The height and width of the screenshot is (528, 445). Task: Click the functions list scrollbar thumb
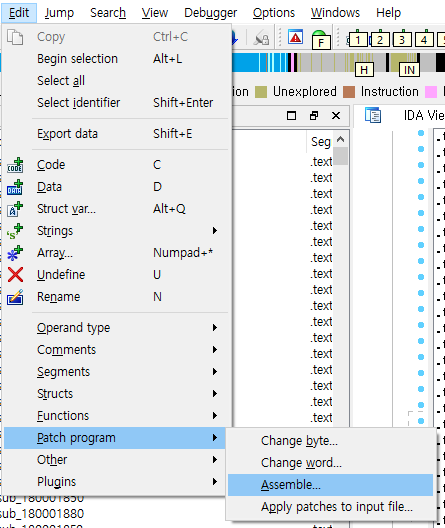point(341,156)
